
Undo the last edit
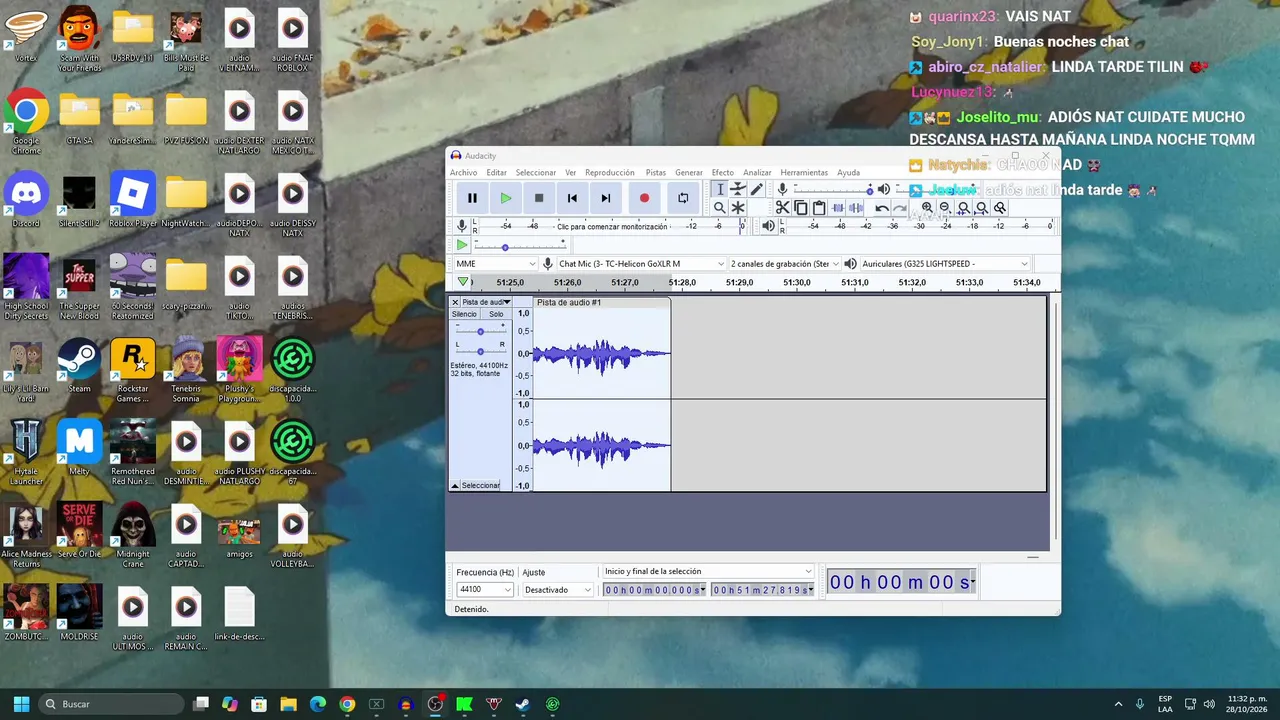pyautogui.click(x=882, y=208)
